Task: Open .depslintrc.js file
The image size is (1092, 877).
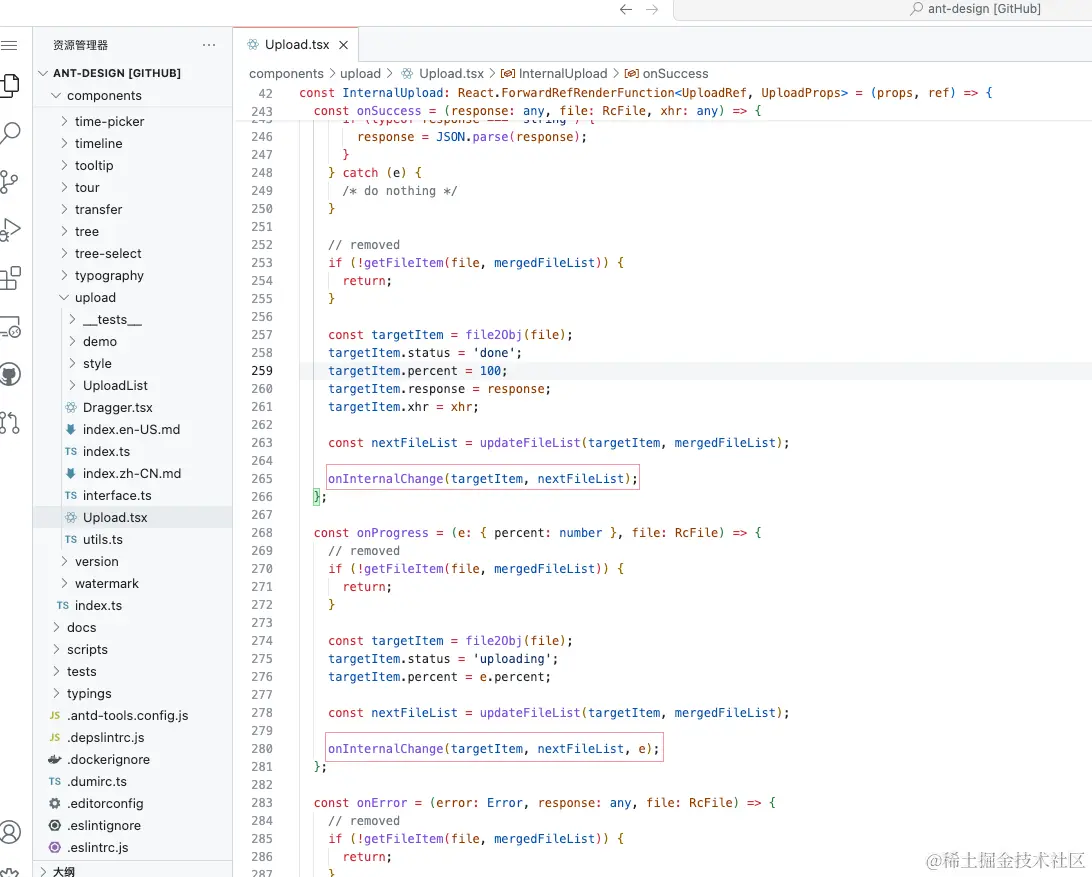Action: 132,738
